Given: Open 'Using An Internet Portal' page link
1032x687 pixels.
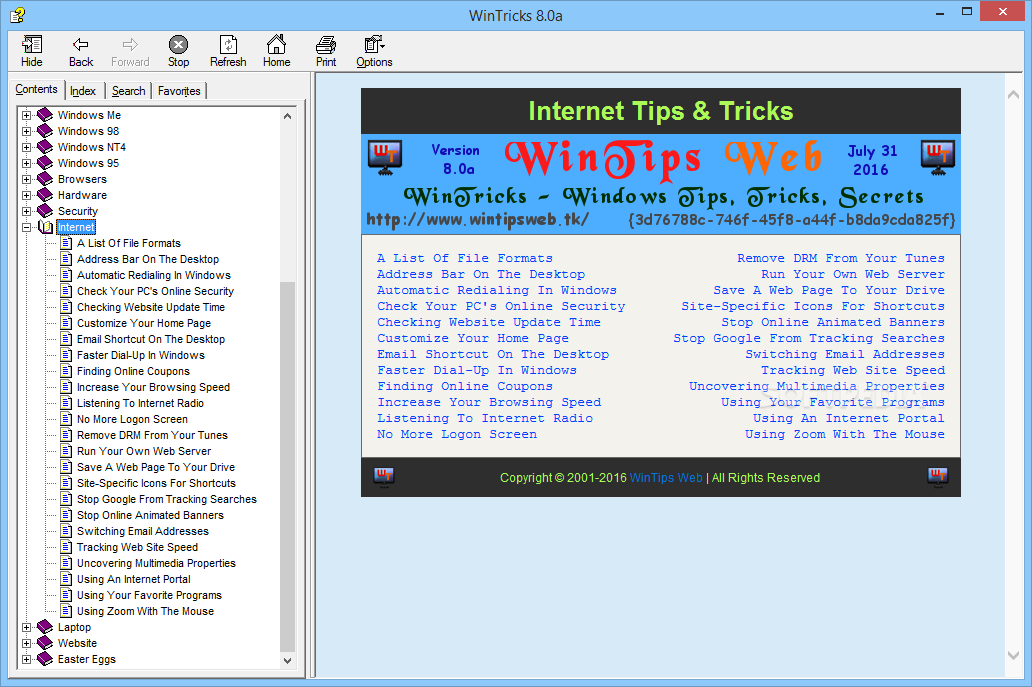Looking at the screenshot, I should point(848,418).
